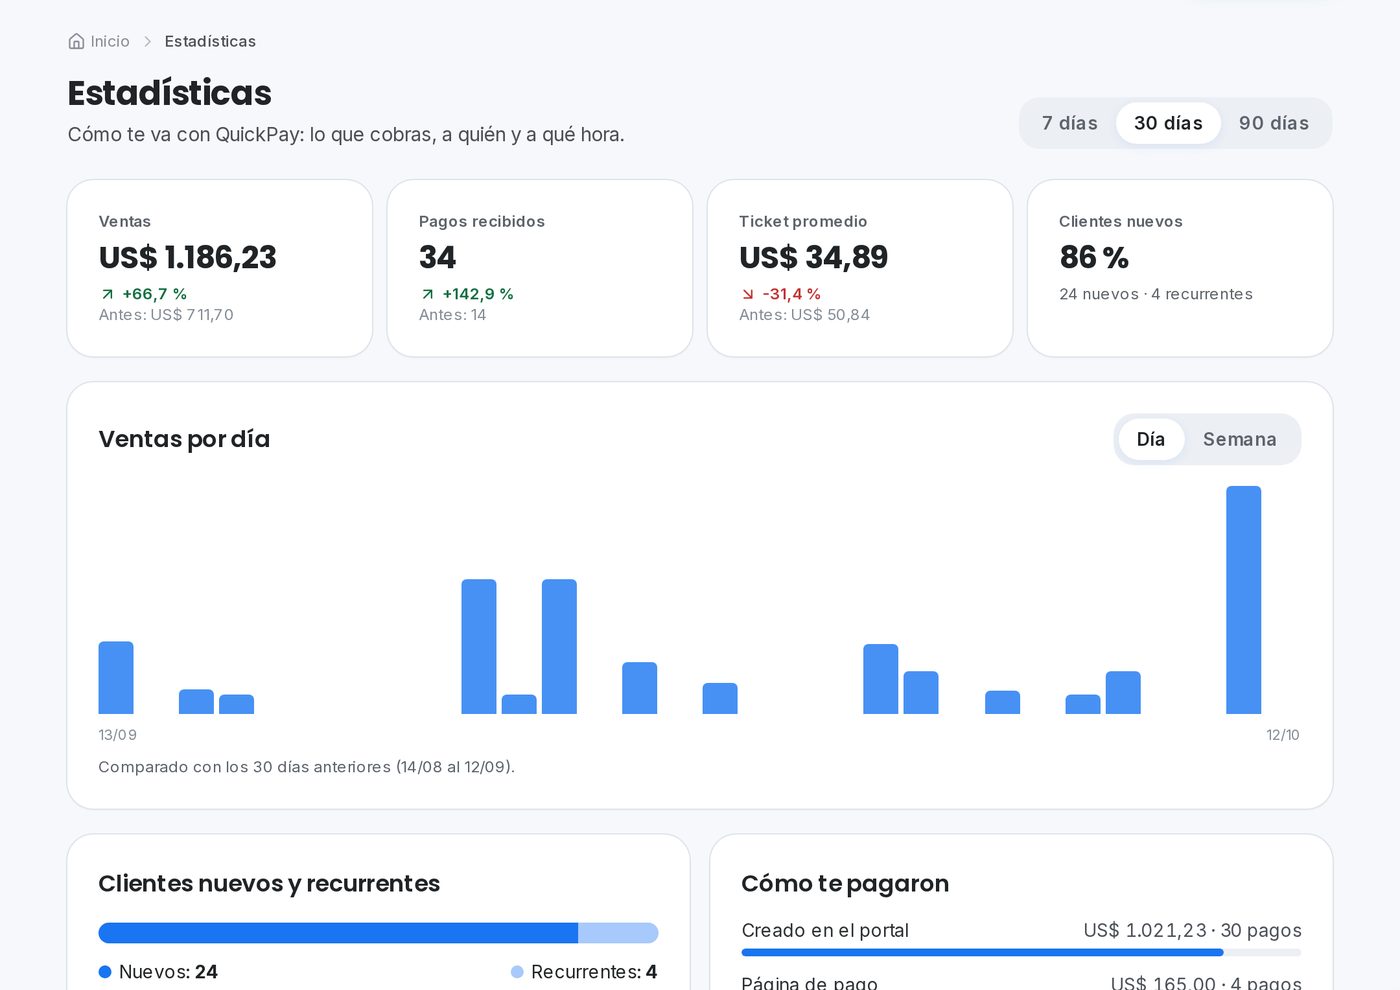Click the Ventas por día heading
The height and width of the screenshot is (990, 1400).
tap(184, 439)
